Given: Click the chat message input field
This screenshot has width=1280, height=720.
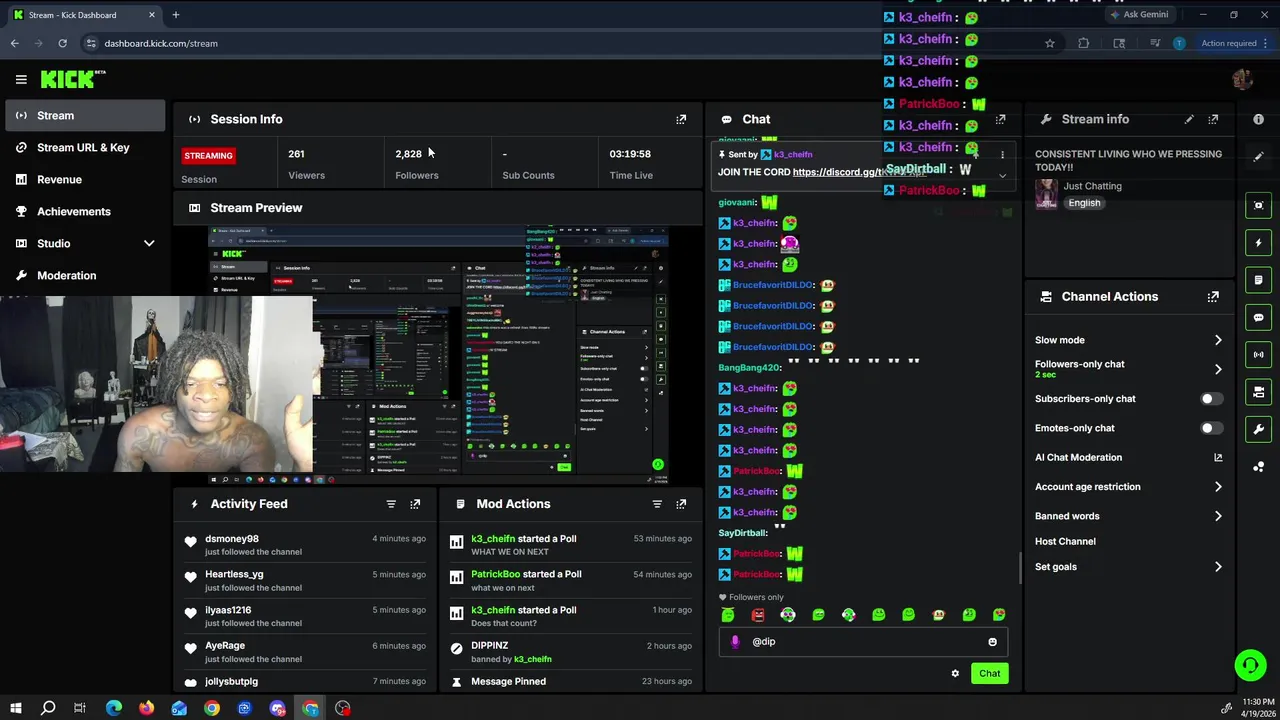Looking at the screenshot, I should pyautogui.click(x=862, y=642).
